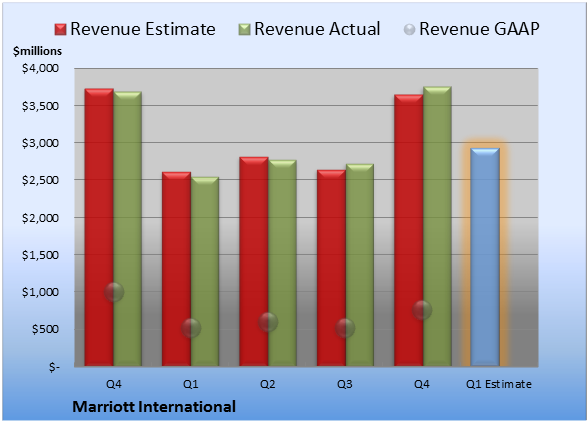Click the 'Q3' x-axis label
The image size is (588, 422).
tap(345, 384)
